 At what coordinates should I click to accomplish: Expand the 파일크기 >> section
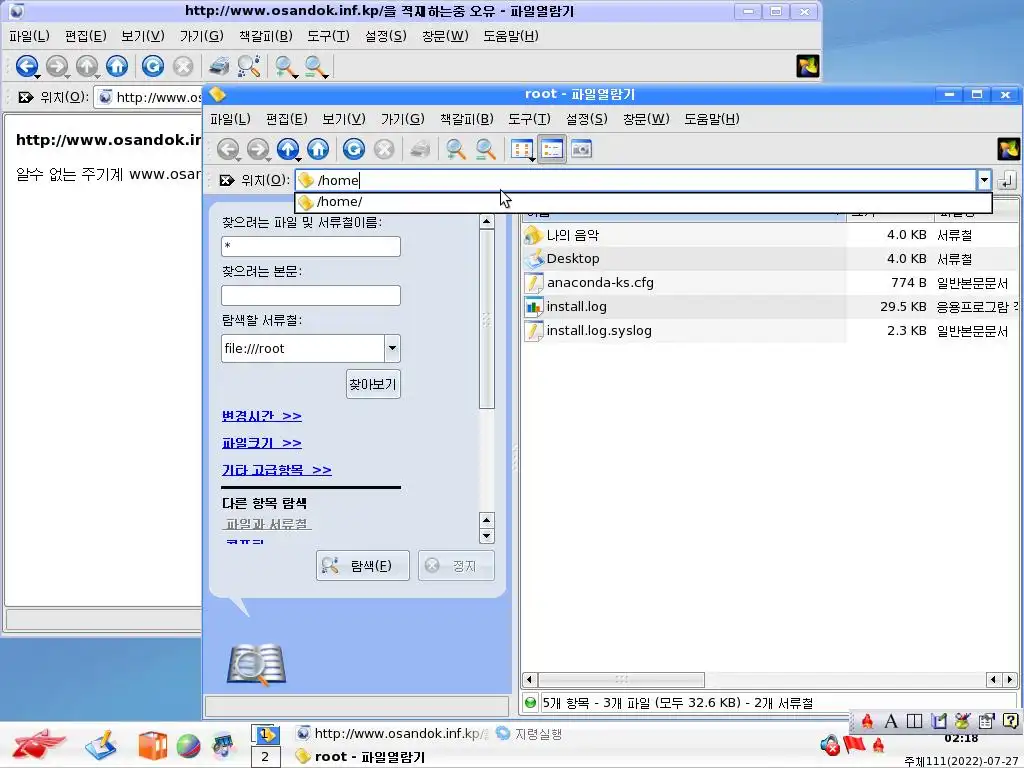(261, 443)
